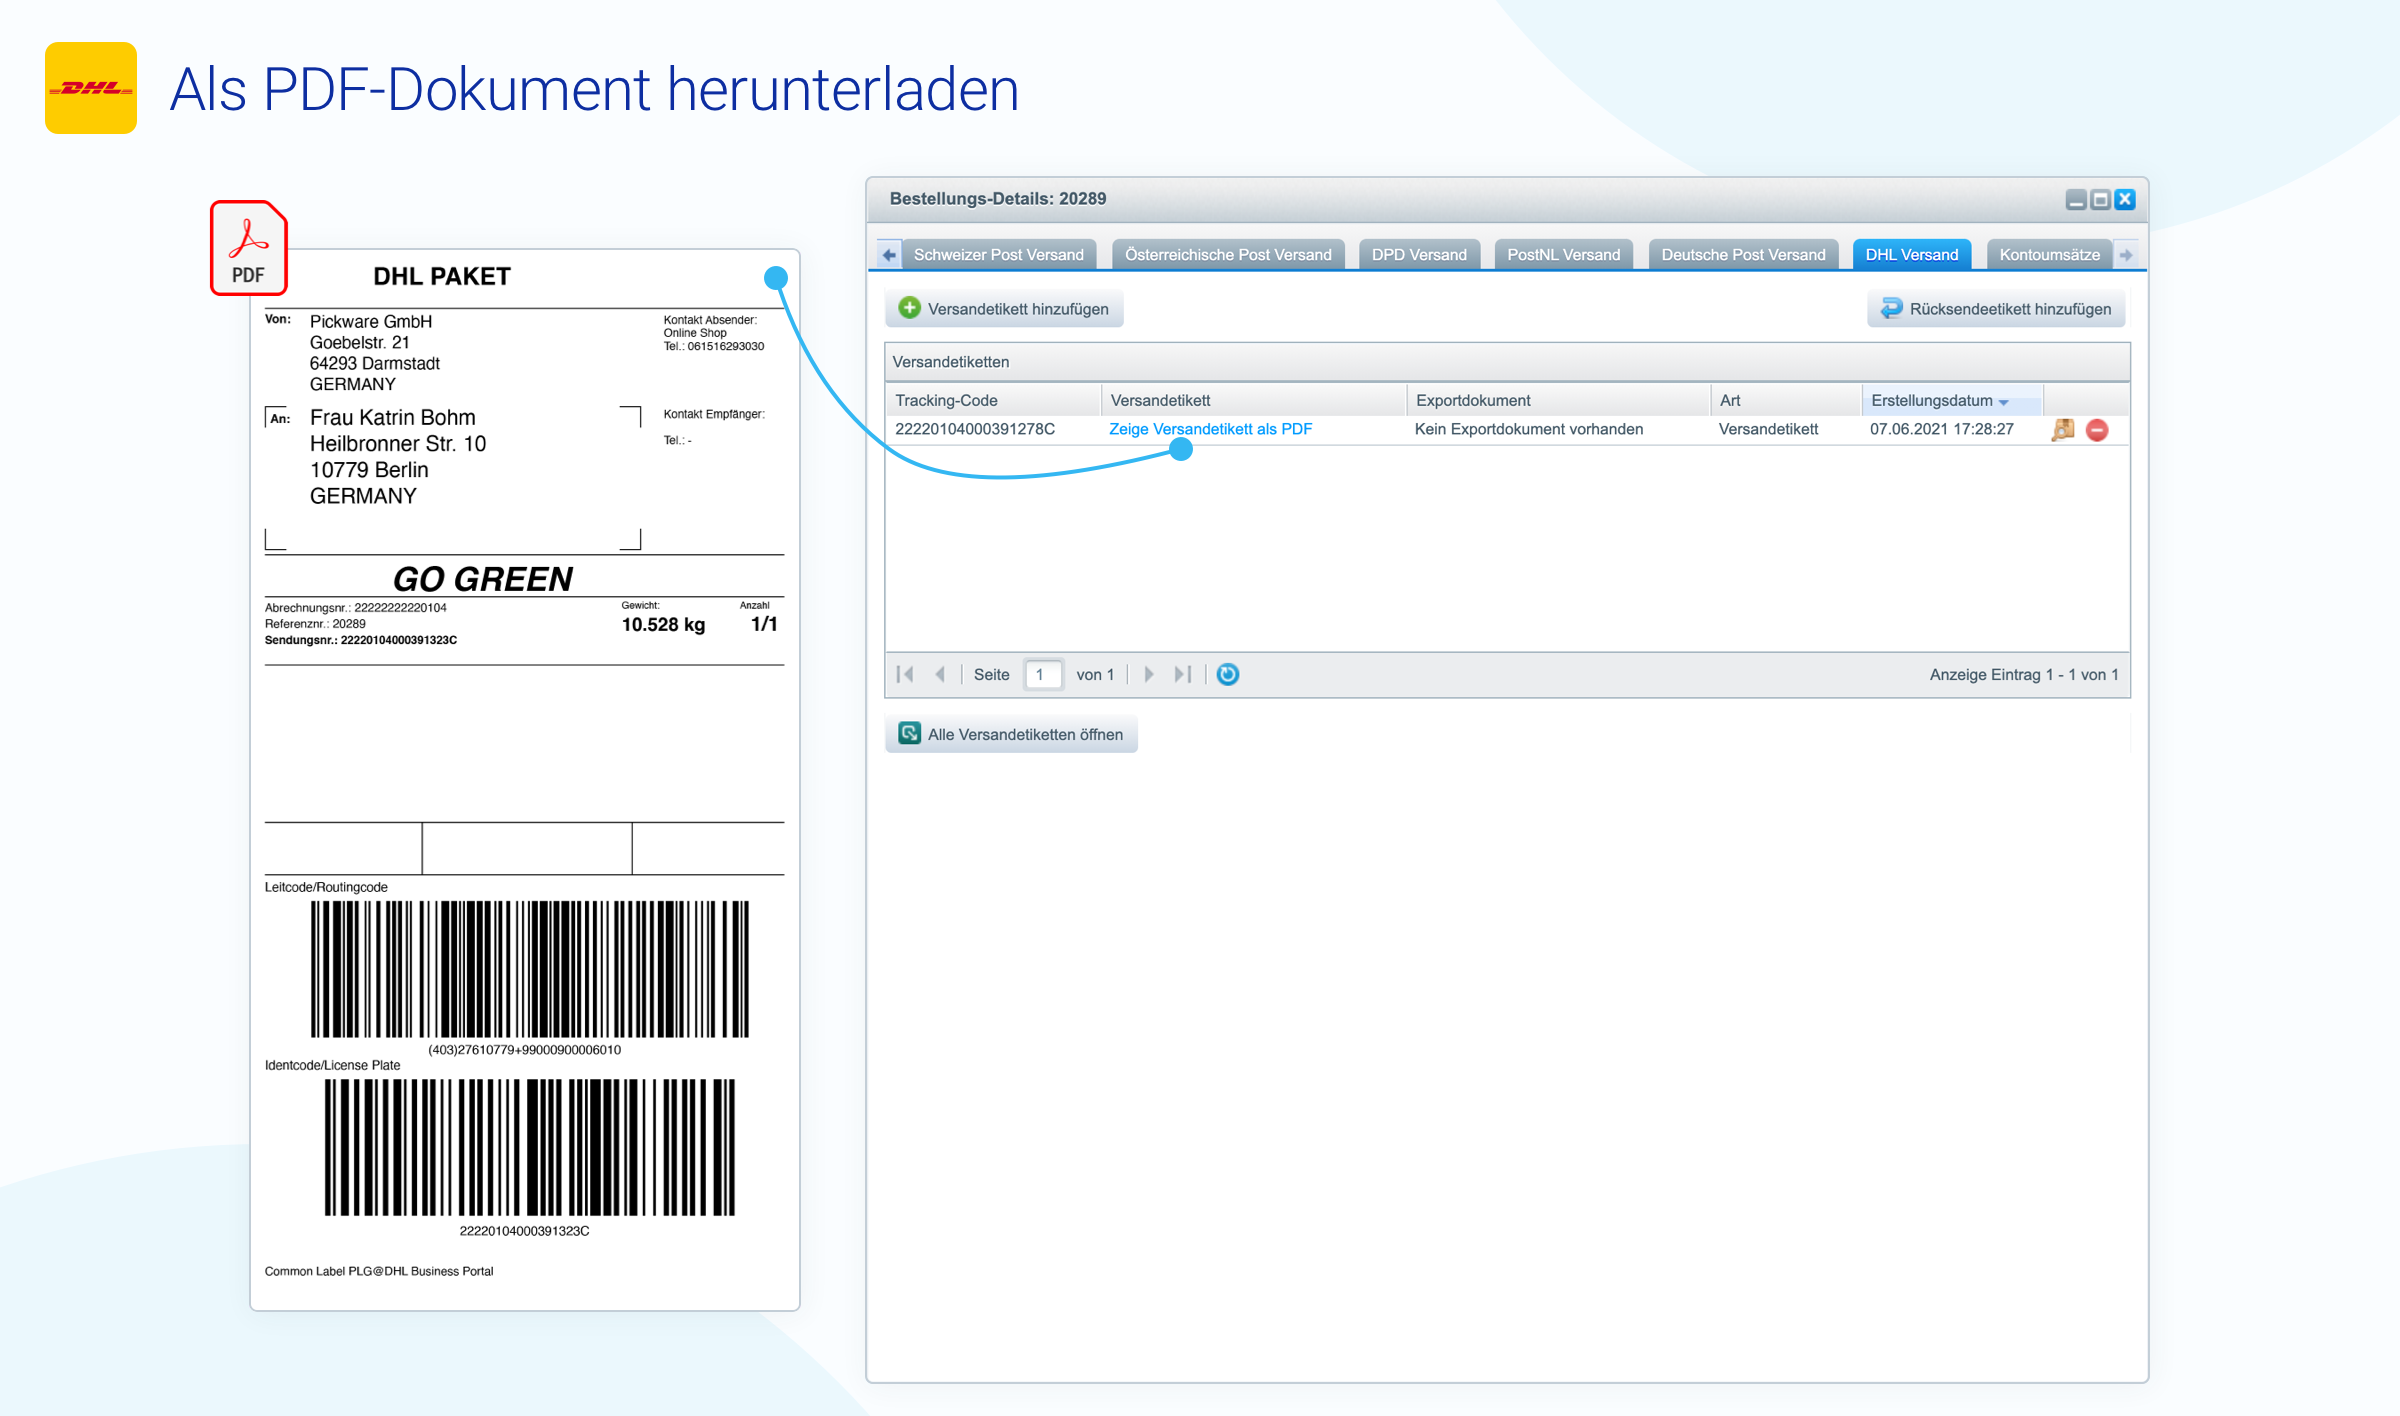Switch to Österreichische Post Versand tab
Viewport: 2400px width, 1416px height.
[1228, 255]
